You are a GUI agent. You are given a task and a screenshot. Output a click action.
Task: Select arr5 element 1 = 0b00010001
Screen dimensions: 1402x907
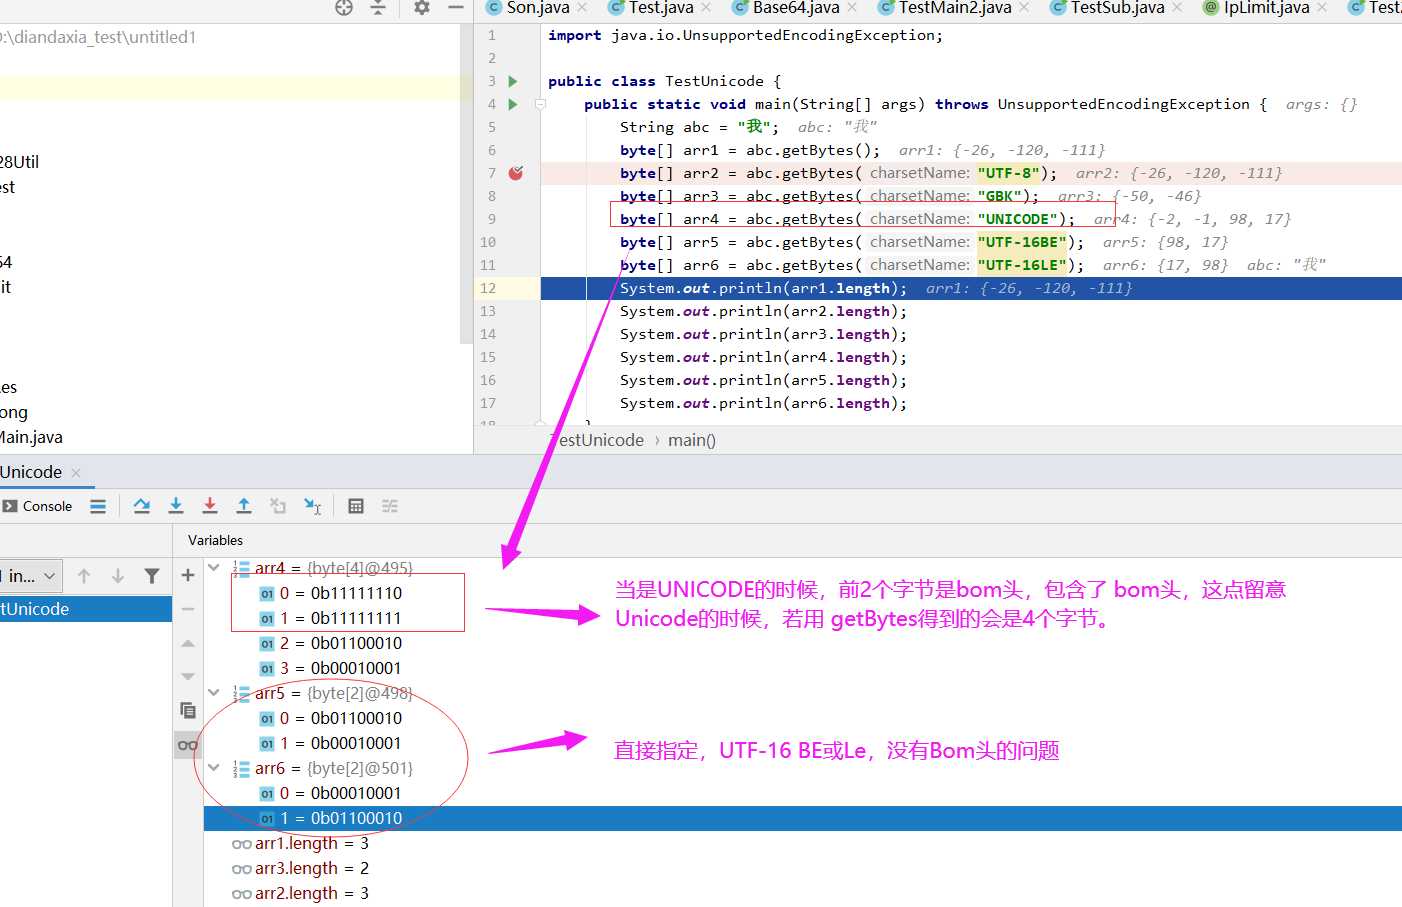tap(330, 743)
